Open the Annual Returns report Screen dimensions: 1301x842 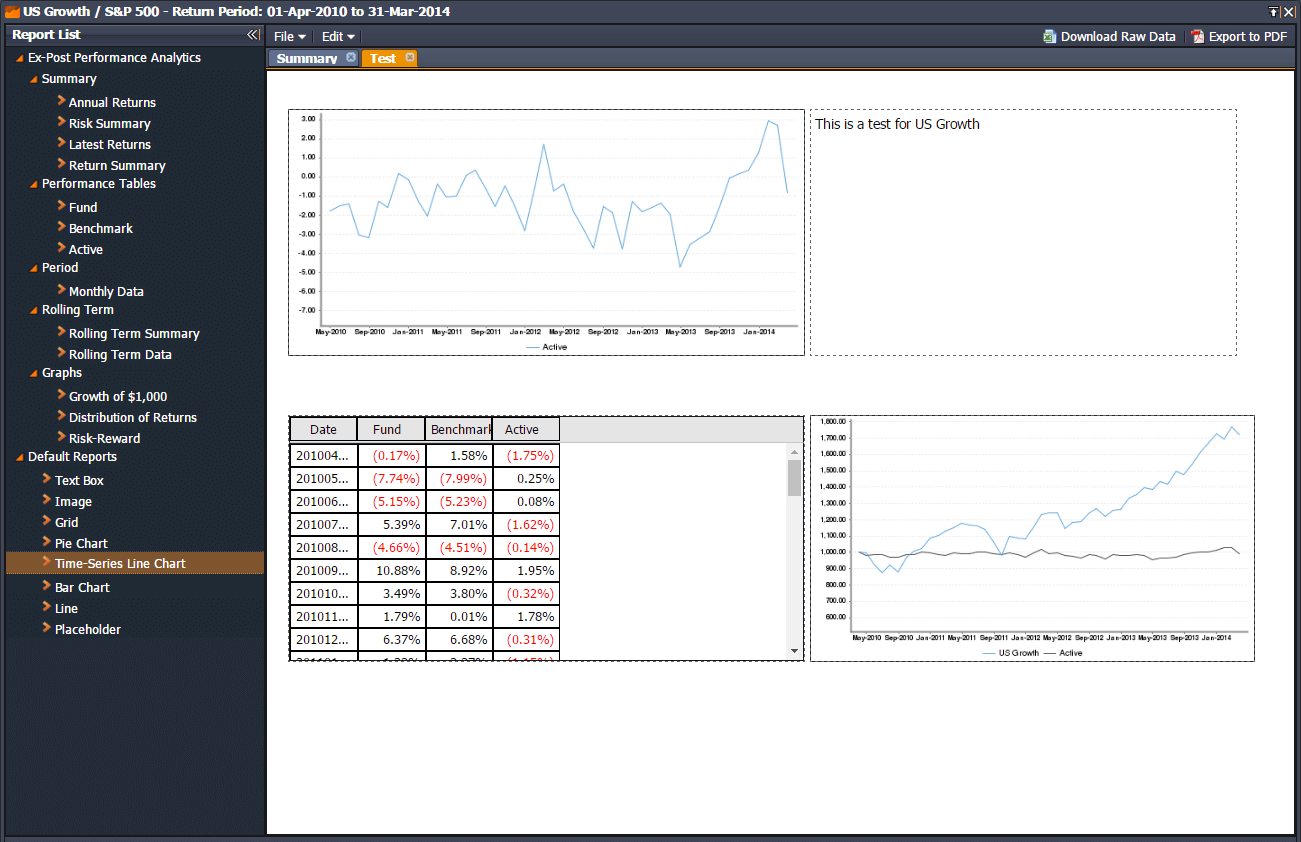[x=112, y=102]
